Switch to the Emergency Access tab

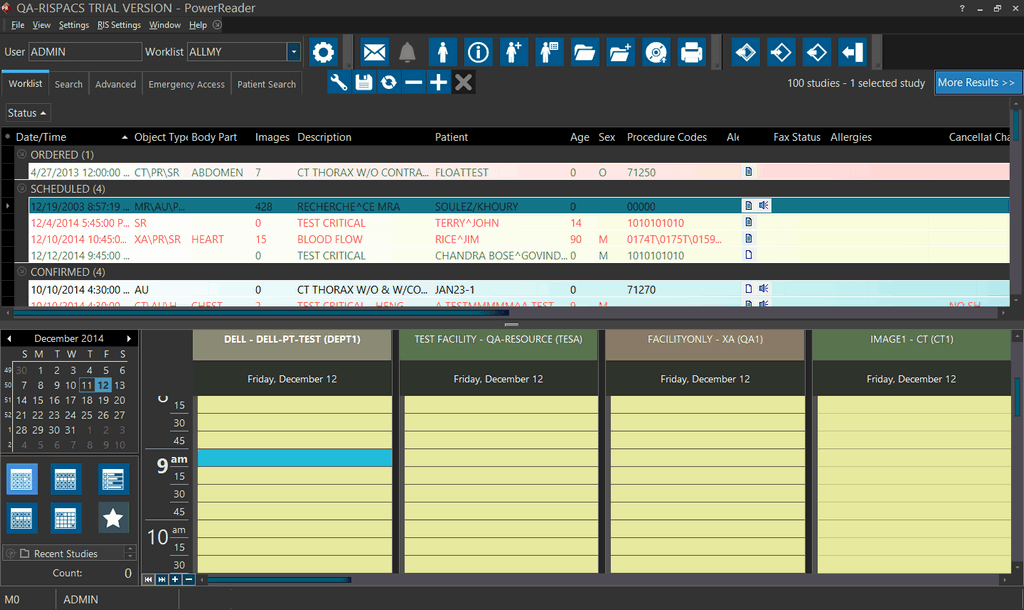pos(186,84)
